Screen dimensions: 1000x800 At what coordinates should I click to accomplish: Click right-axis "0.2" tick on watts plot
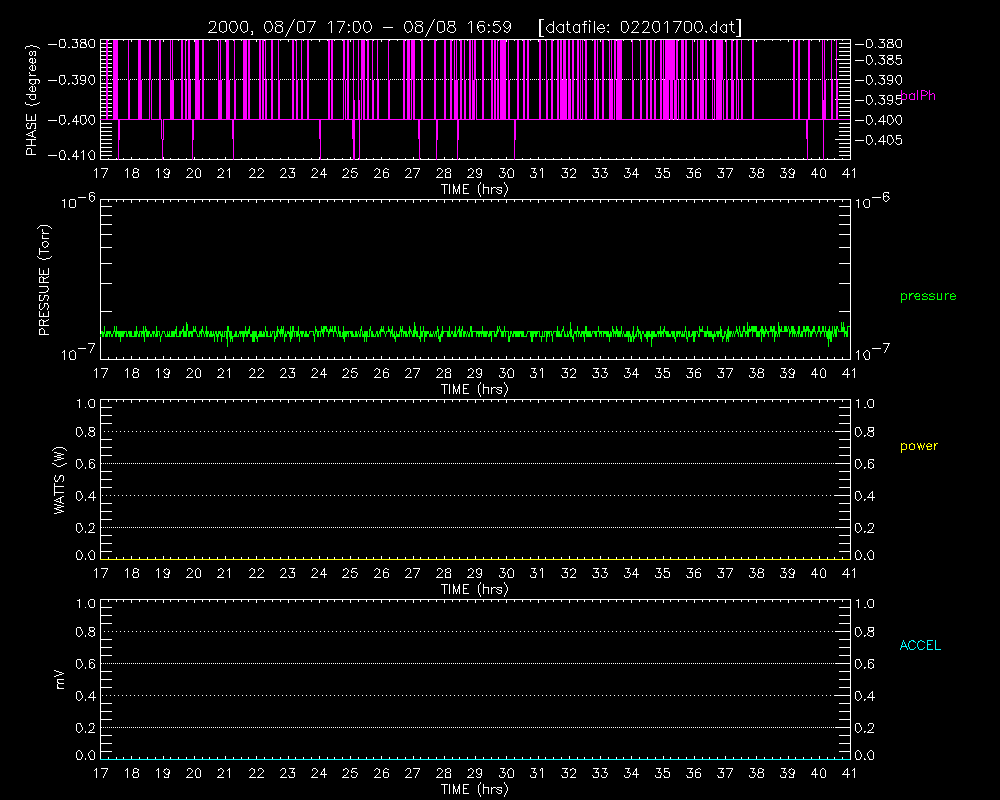tap(865, 528)
